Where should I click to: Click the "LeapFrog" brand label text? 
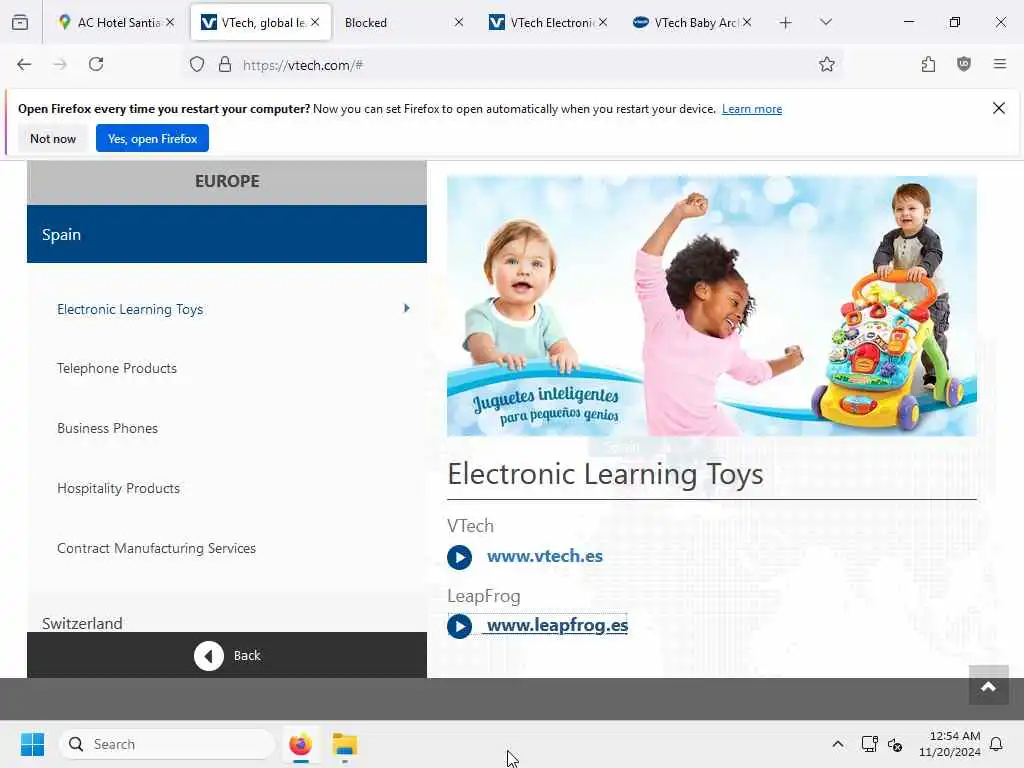pyautogui.click(x=484, y=596)
